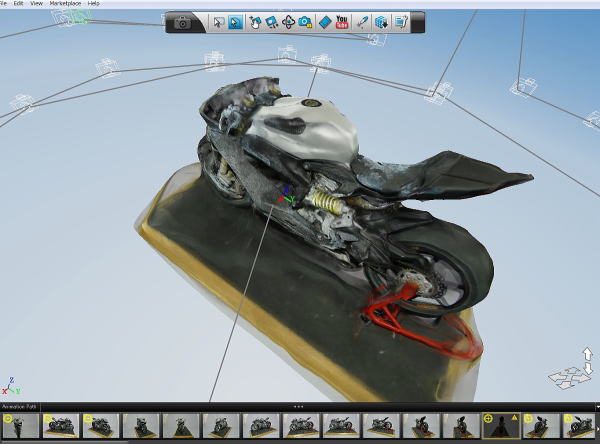Select the blue pen marker tool
The image size is (600, 444).
(x=362, y=22)
